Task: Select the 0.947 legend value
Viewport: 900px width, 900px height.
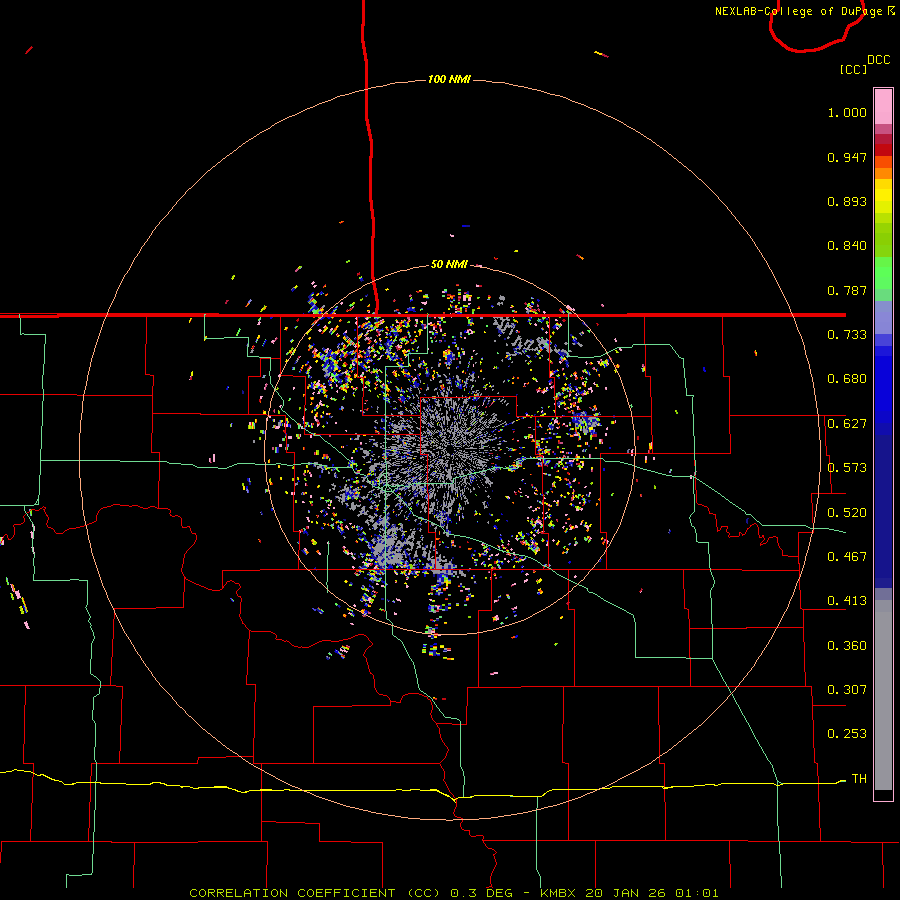Action: coord(847,157)
